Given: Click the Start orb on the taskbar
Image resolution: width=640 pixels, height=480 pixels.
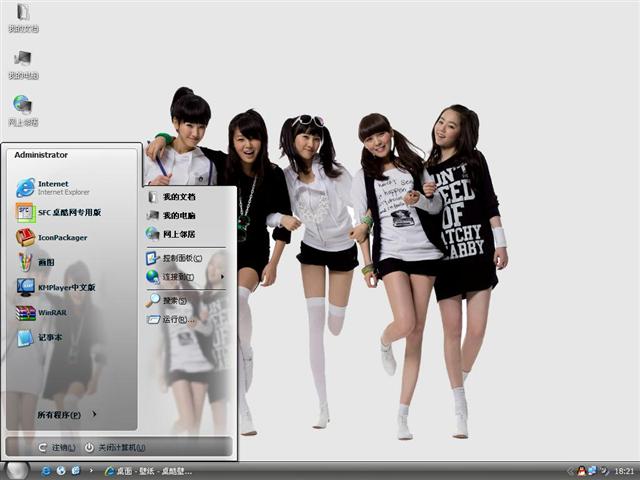Looking at the screenshot, I should point(16,470).
